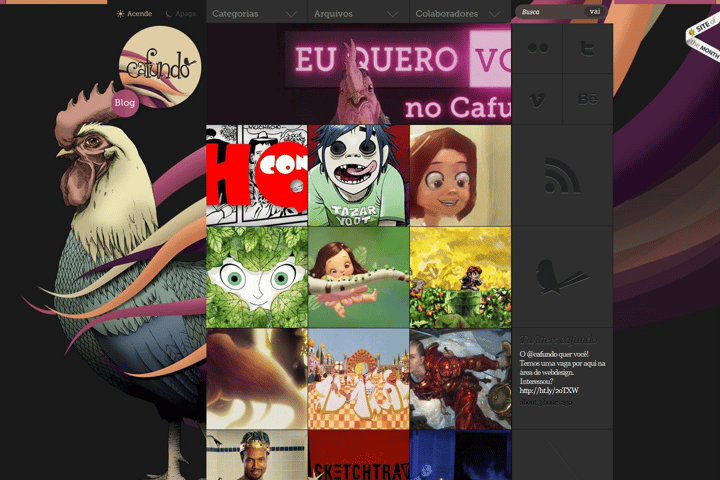This screenshot has height=480, width=720.
Task: Open the Categorias menu
Action: (x=257, y=14)
